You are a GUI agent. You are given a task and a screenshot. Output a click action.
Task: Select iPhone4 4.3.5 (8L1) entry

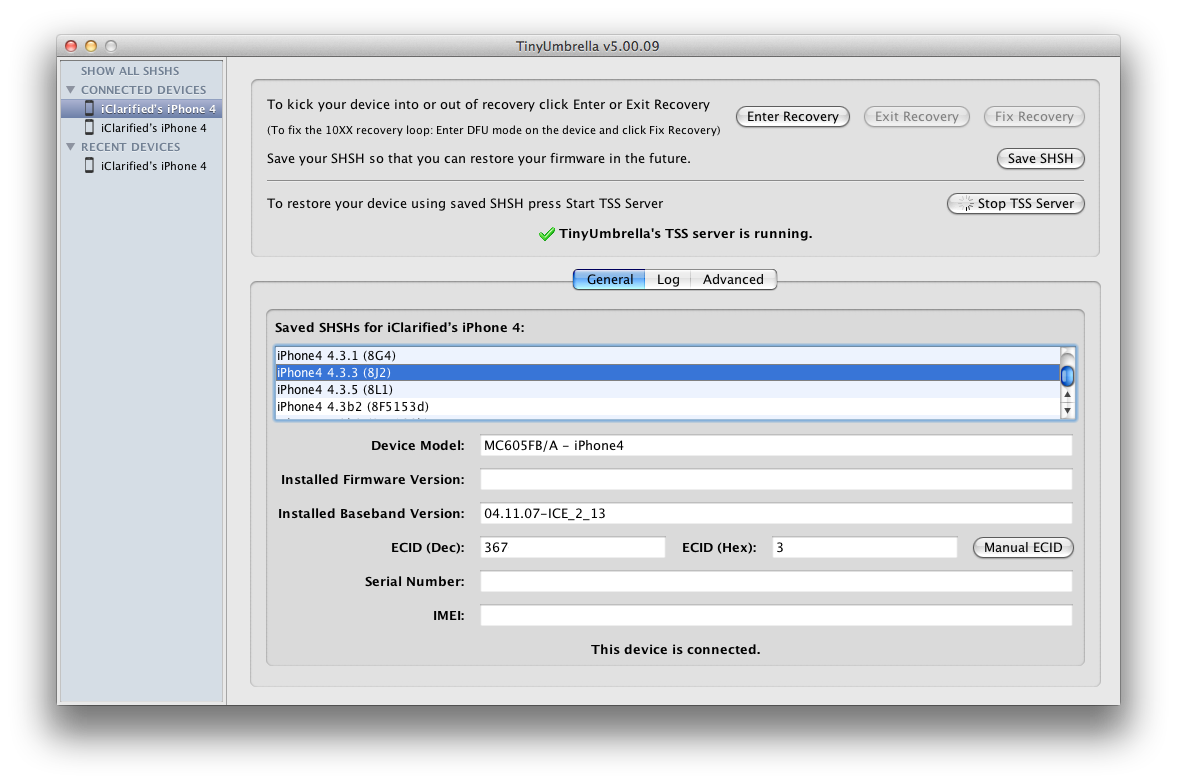328,390
